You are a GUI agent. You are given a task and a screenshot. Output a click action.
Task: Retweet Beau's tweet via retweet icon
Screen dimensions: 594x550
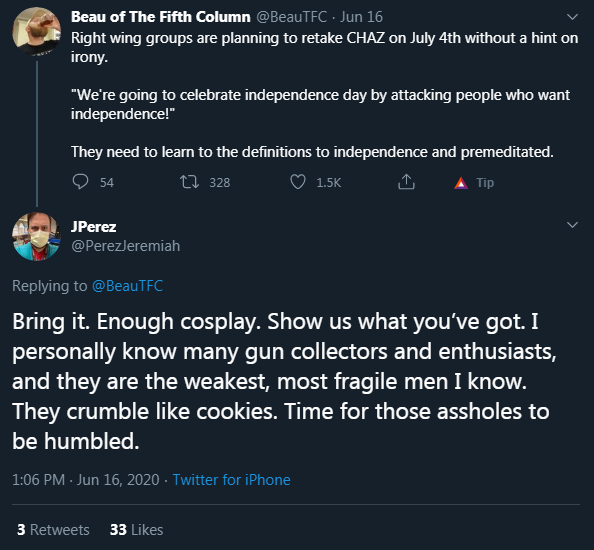coord(189,182)
